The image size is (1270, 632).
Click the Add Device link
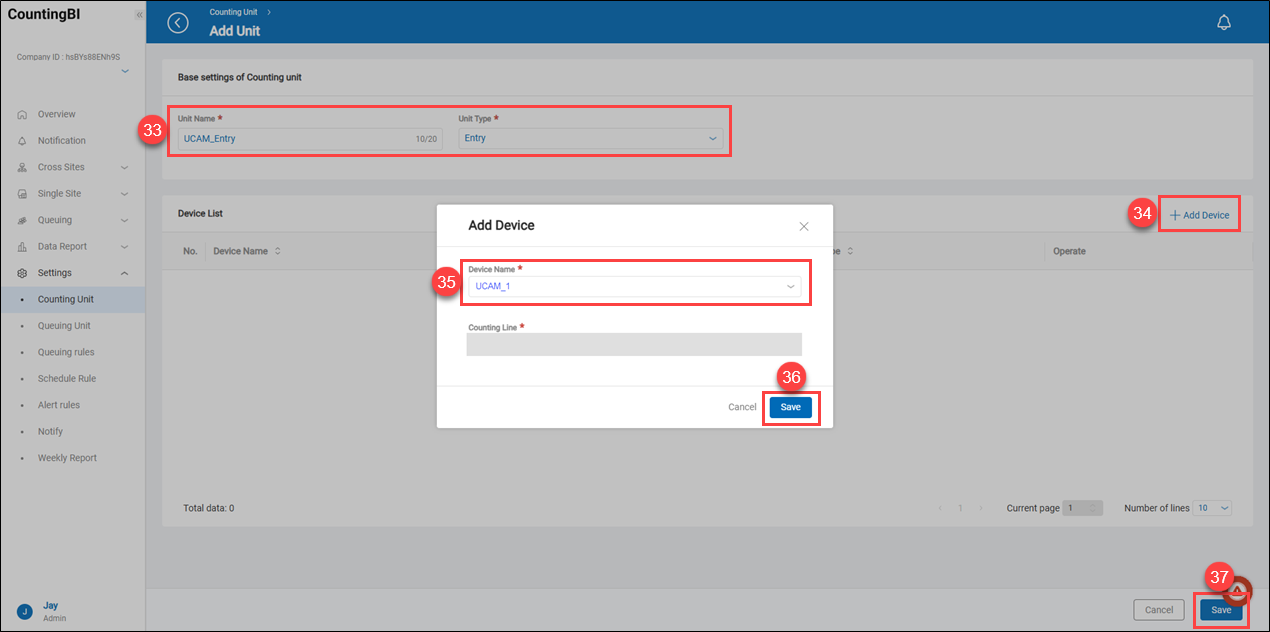[x=1199, y=215]
